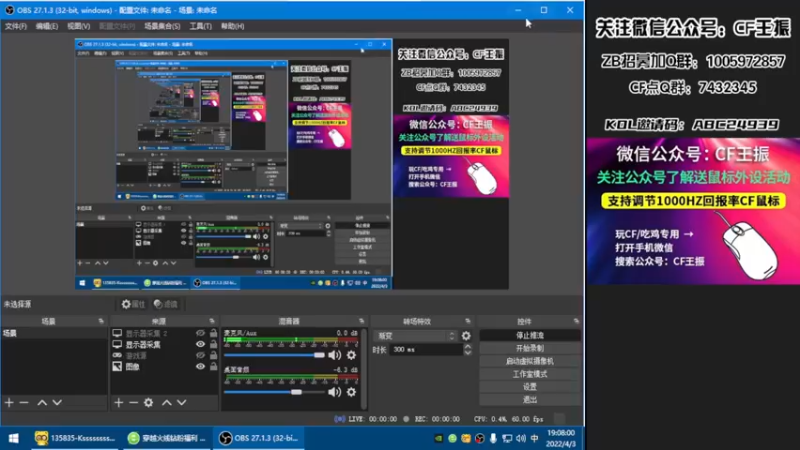
Task: Open the 渐变 transition type dropdown
Action: click(x=416, y=336)
